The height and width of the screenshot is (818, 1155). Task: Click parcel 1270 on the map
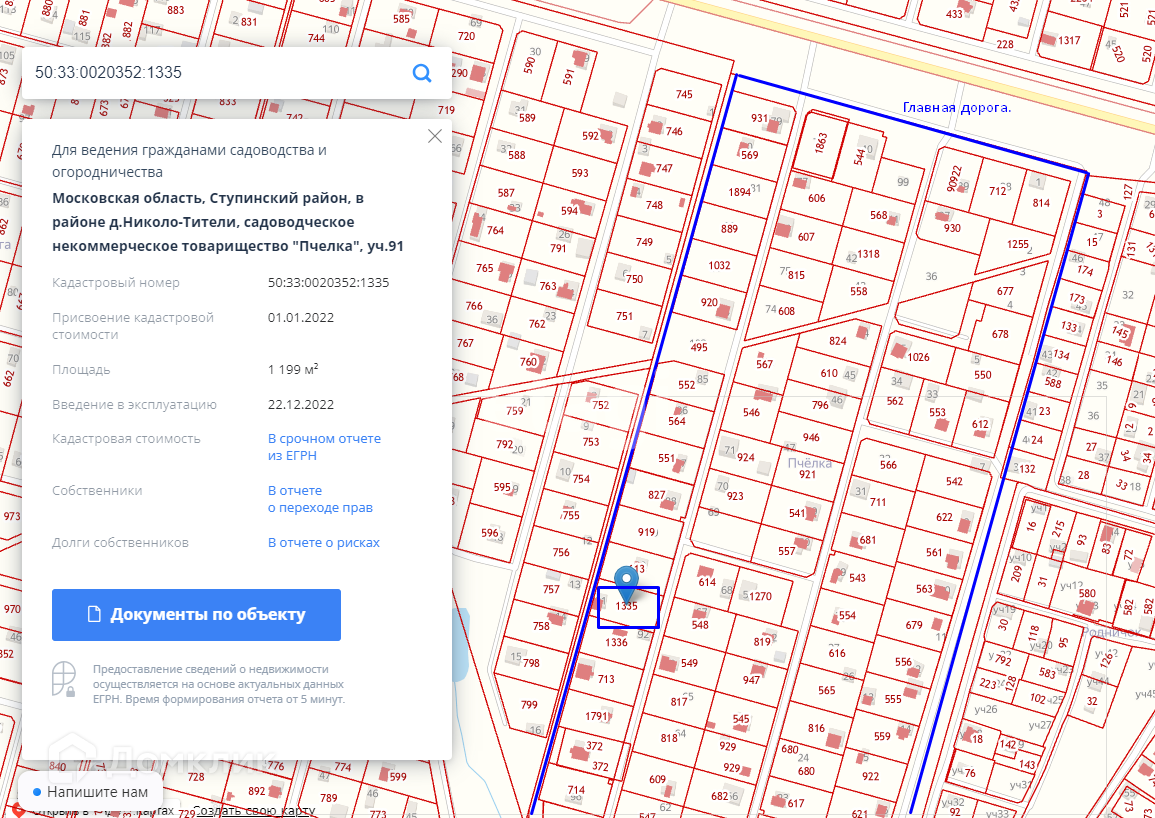(760, 596)
